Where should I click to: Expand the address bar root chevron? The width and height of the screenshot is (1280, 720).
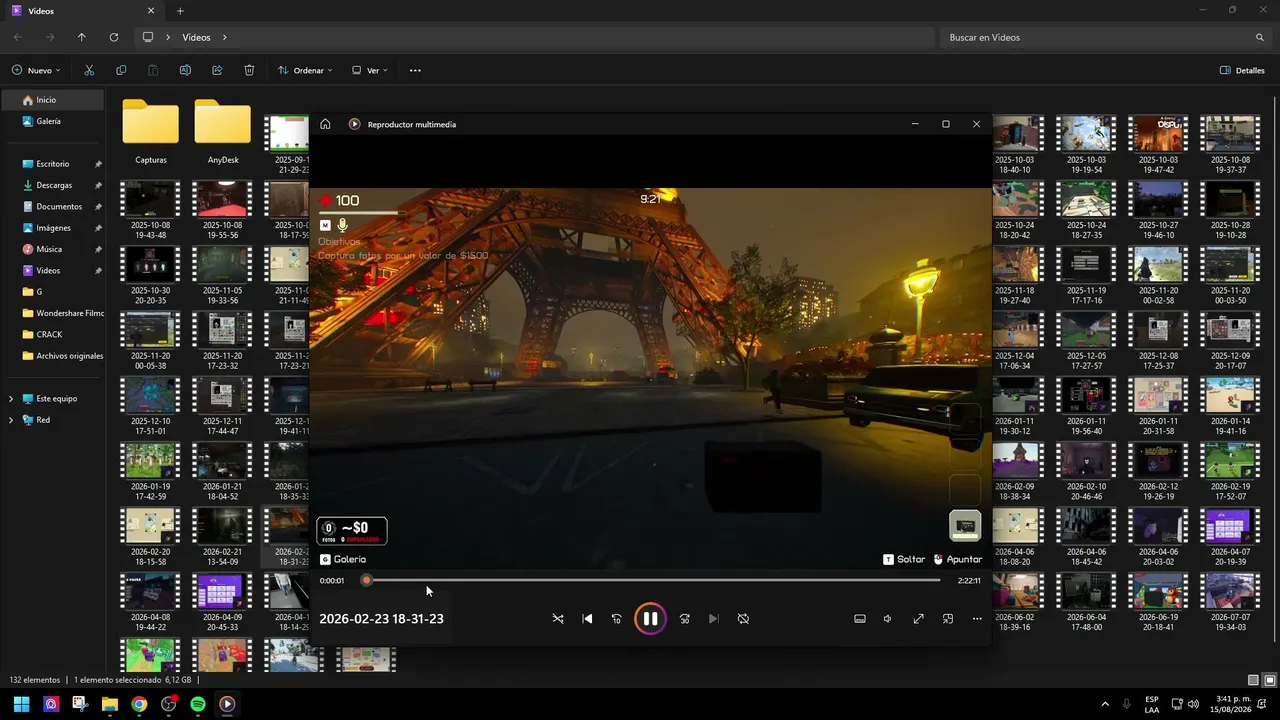coord(167,37)
